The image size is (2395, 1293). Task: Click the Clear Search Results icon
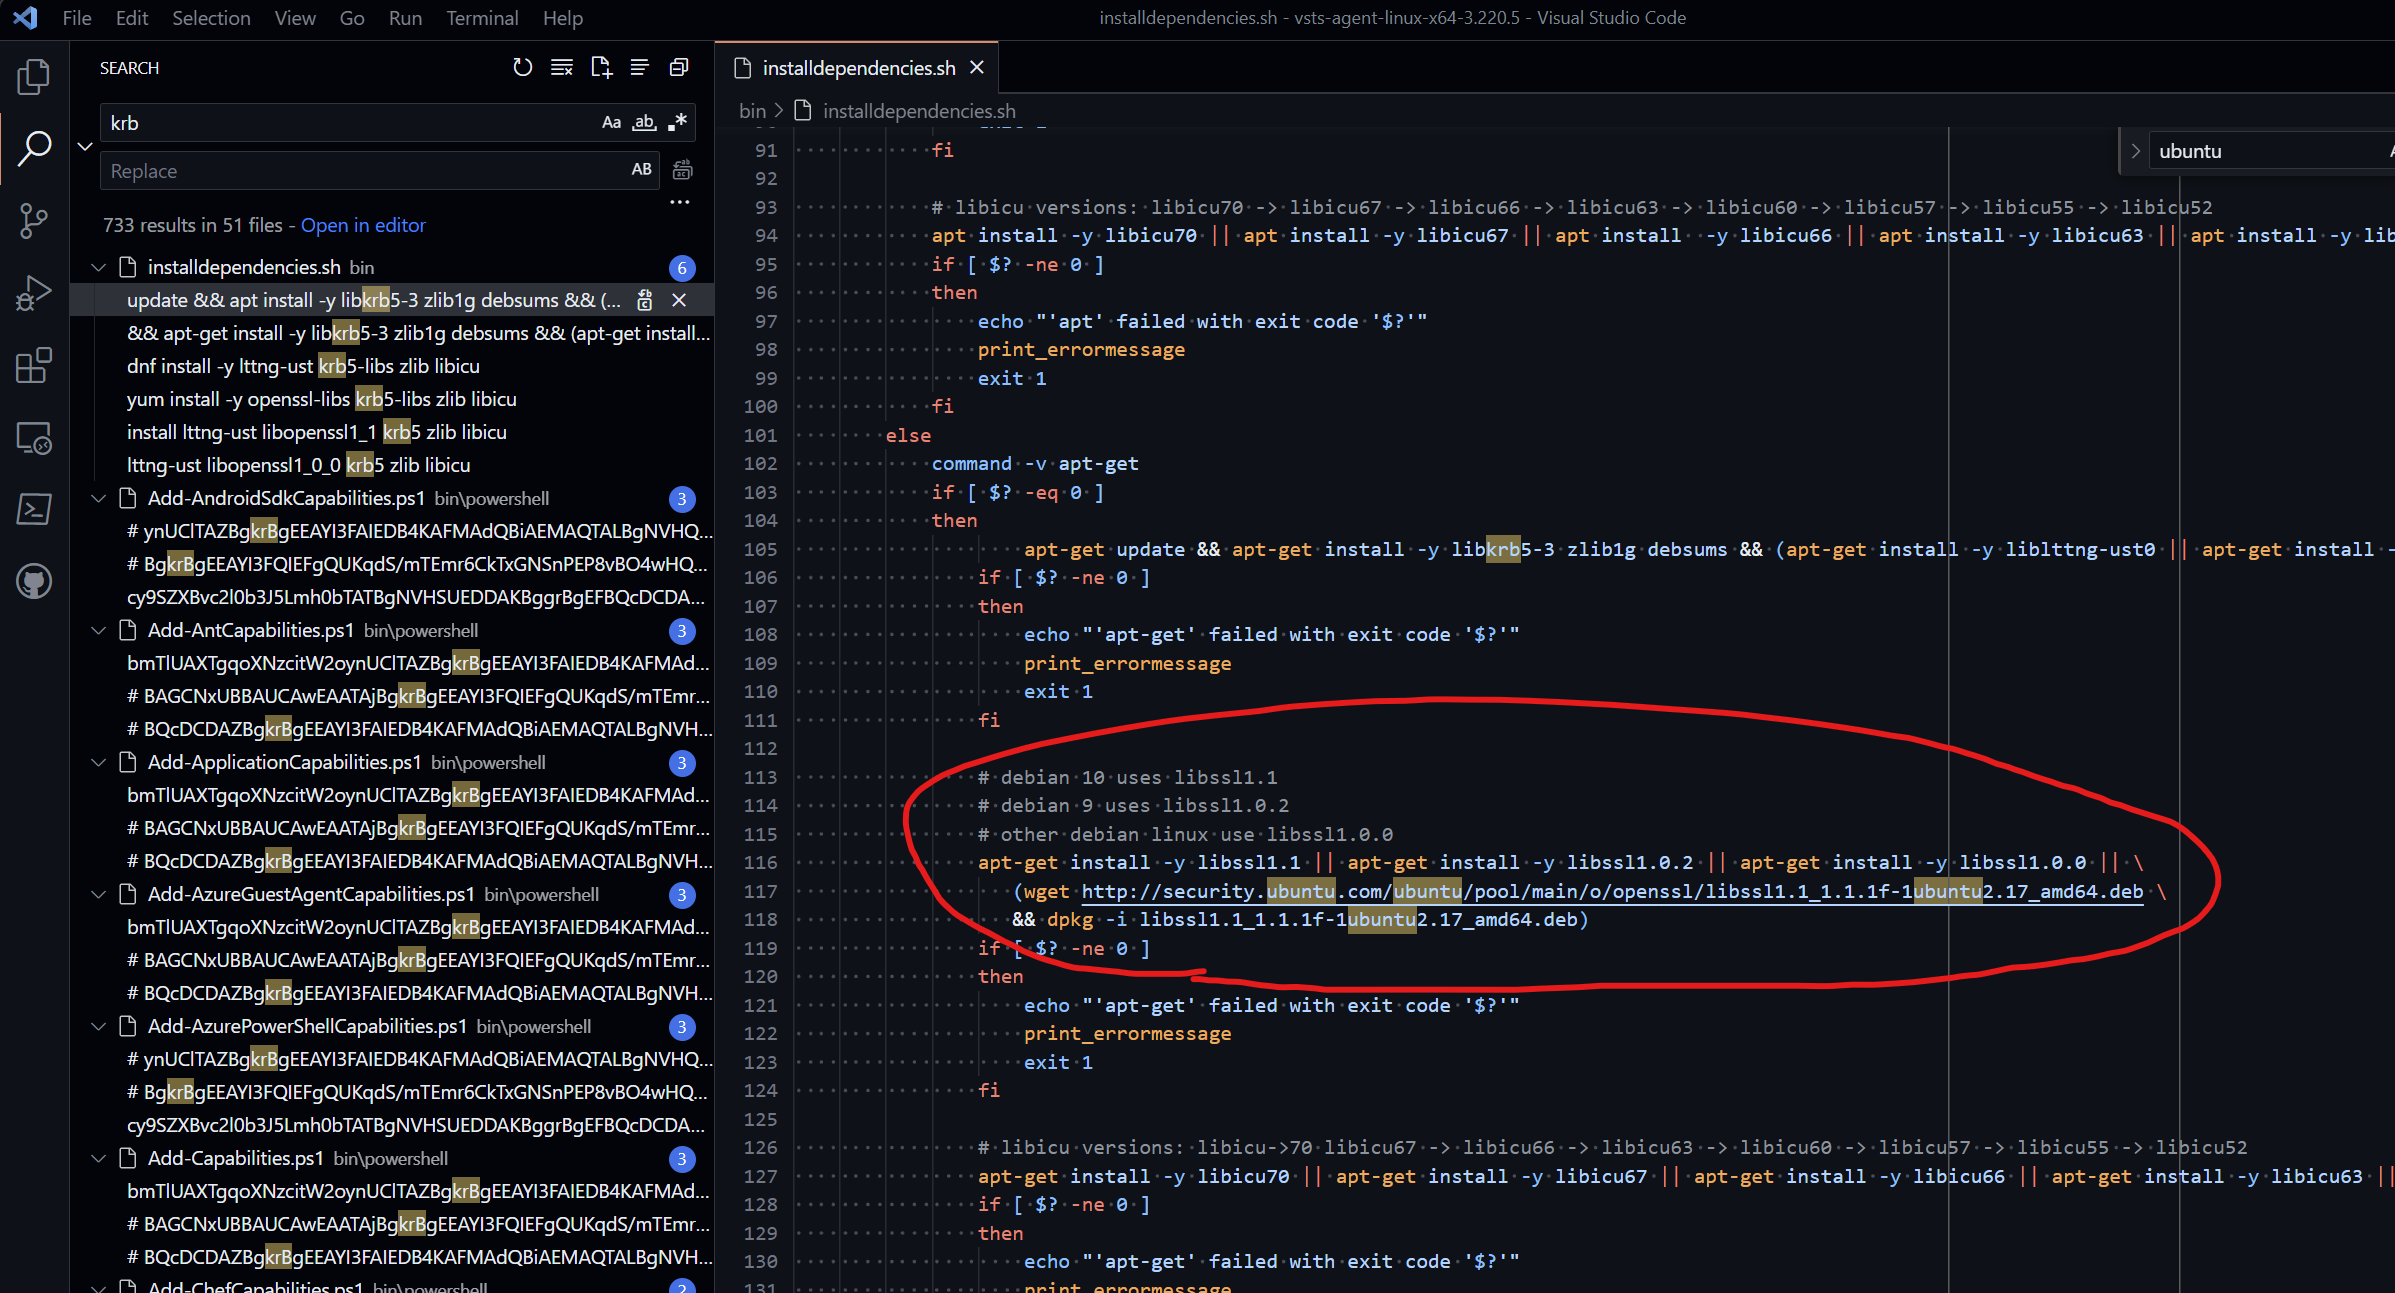pyautogui.click(x=562, y=68)
